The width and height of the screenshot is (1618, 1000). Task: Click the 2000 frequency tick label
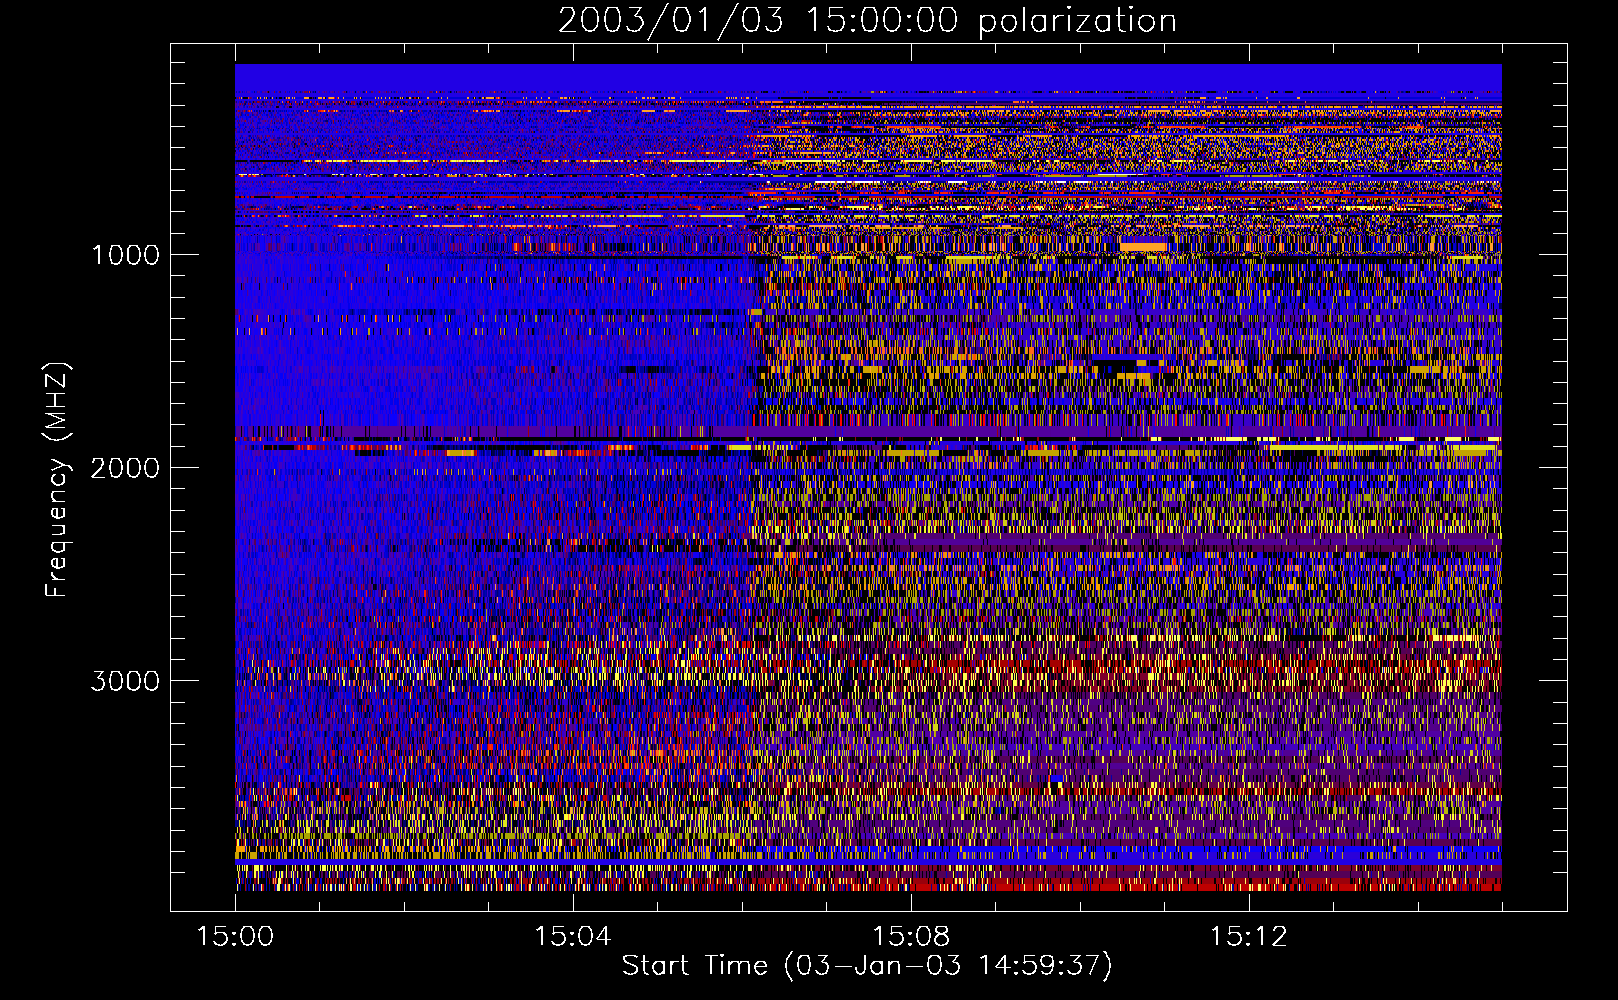click(x=125, y=468)
